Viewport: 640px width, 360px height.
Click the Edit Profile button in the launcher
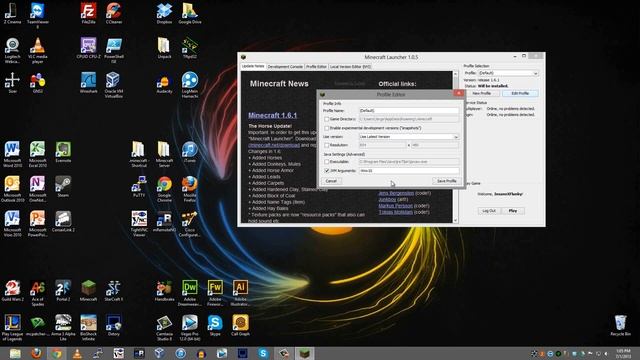[x=520, y=93]
